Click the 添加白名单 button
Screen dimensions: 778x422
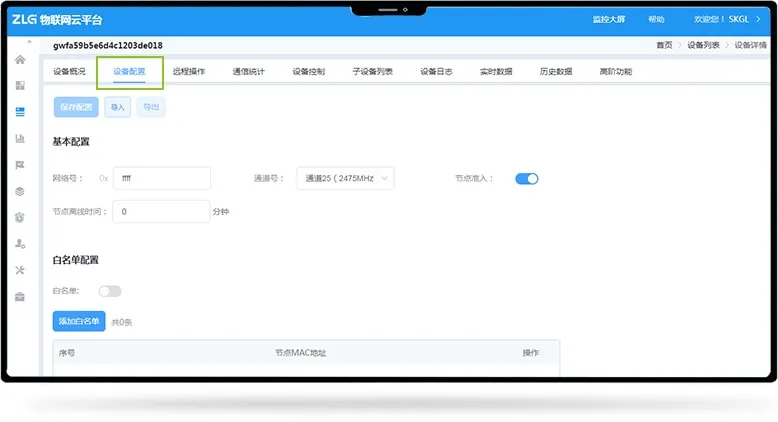[78, 321]
